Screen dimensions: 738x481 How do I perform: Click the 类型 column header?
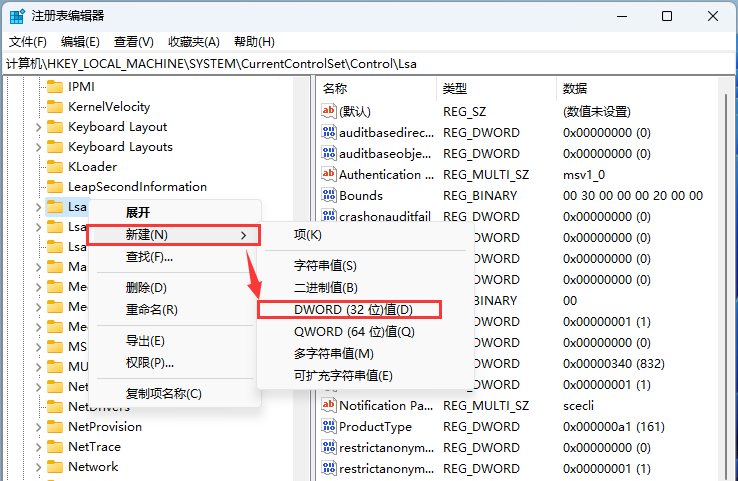(497, 88)
